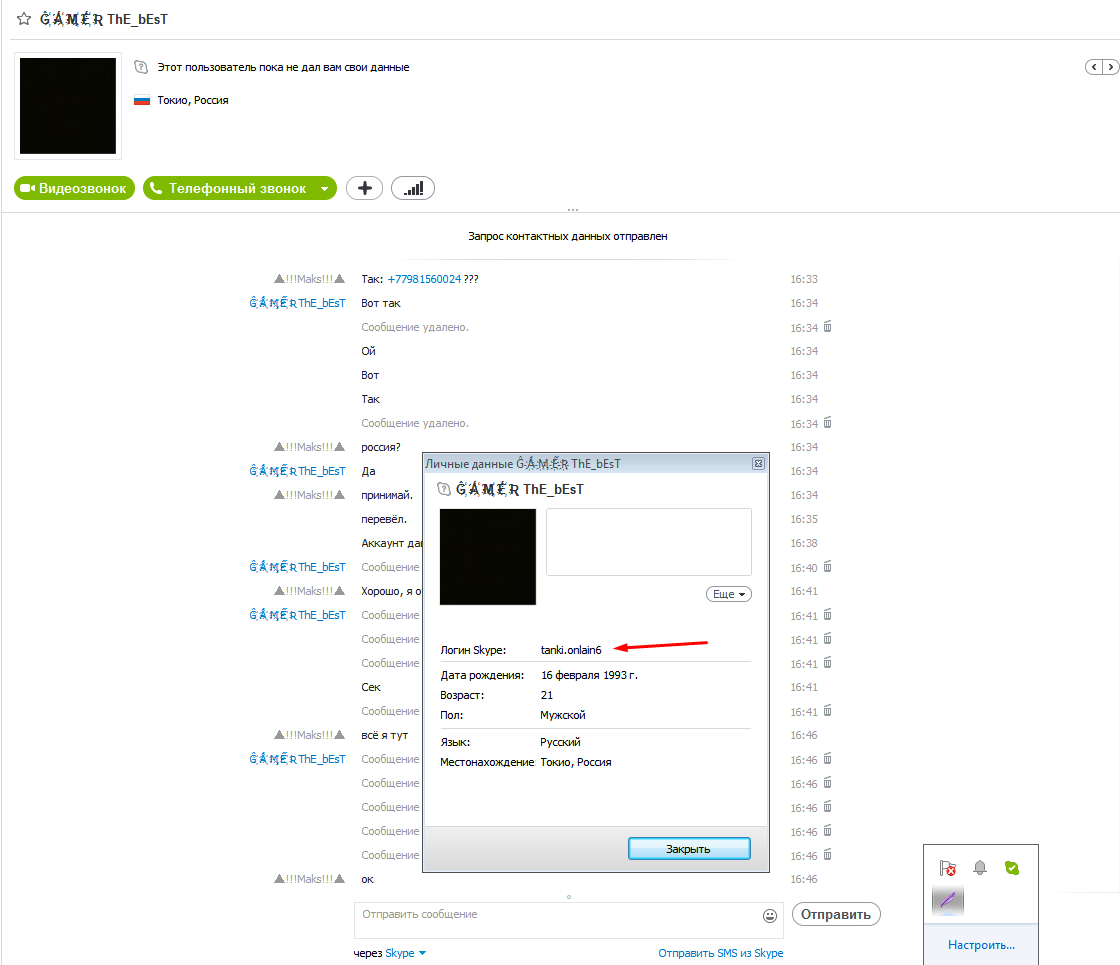Click the question mark icon beside pending-data notice
This screenshot has height=965, width=1120.
click(x=141, y=67)
